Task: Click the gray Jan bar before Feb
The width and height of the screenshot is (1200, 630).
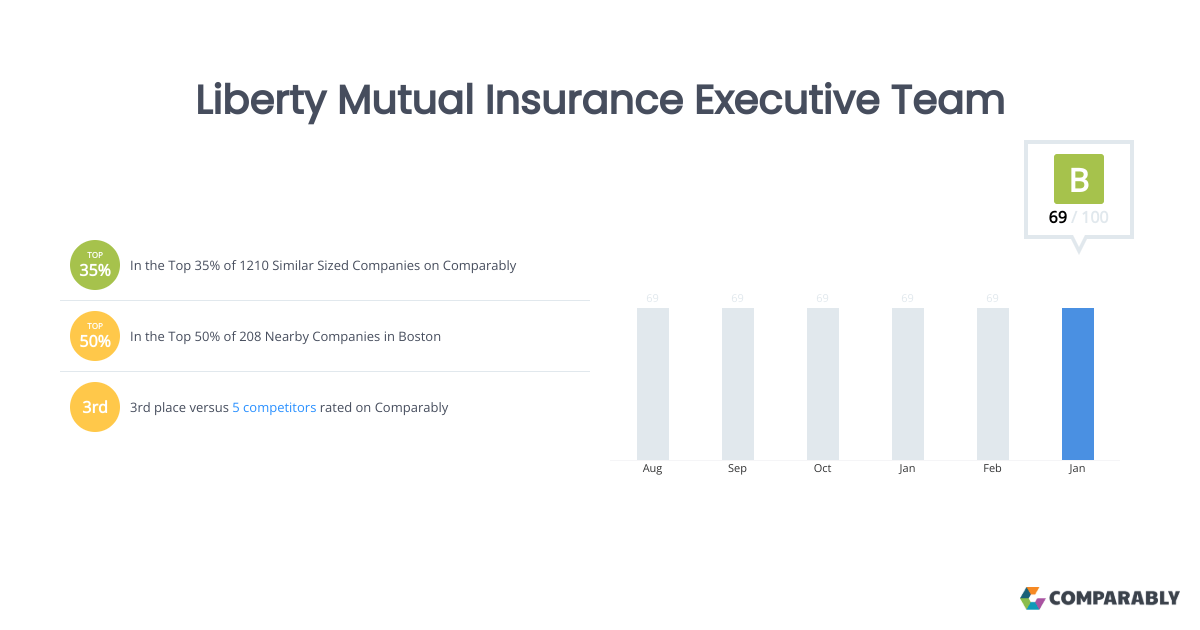Action: 907,383
